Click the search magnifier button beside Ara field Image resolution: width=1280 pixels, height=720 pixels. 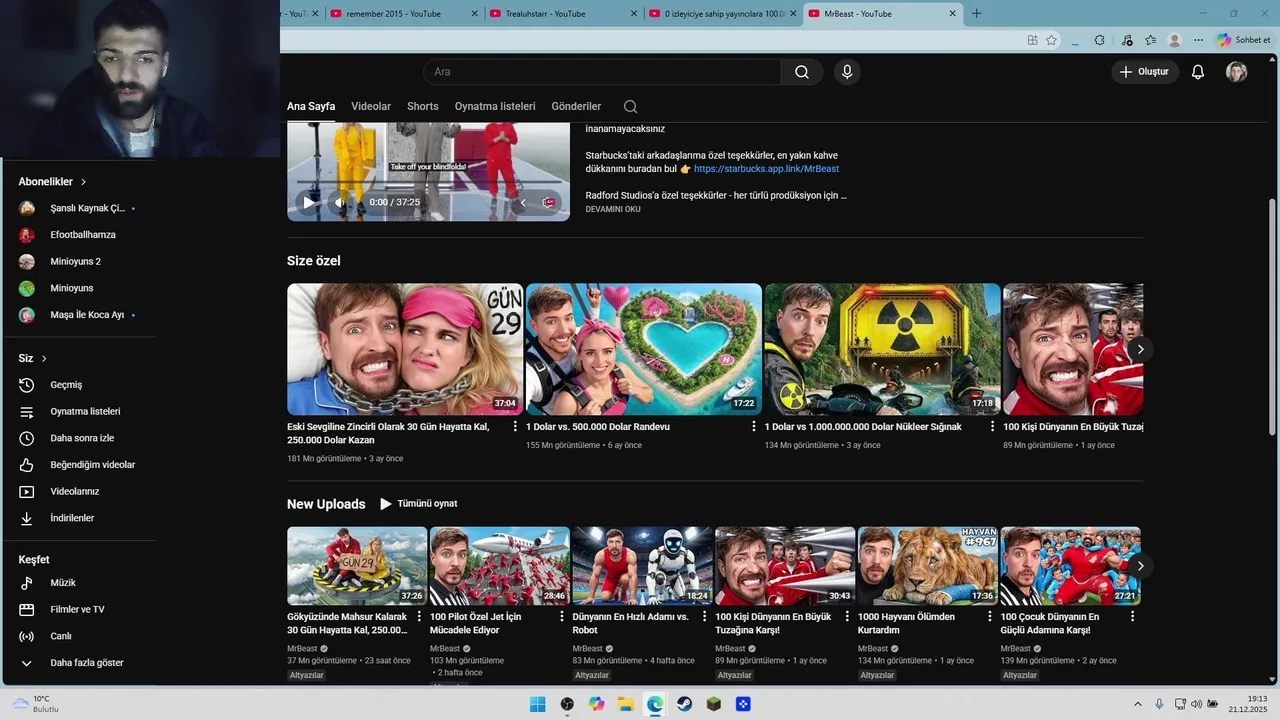[802, 72]
